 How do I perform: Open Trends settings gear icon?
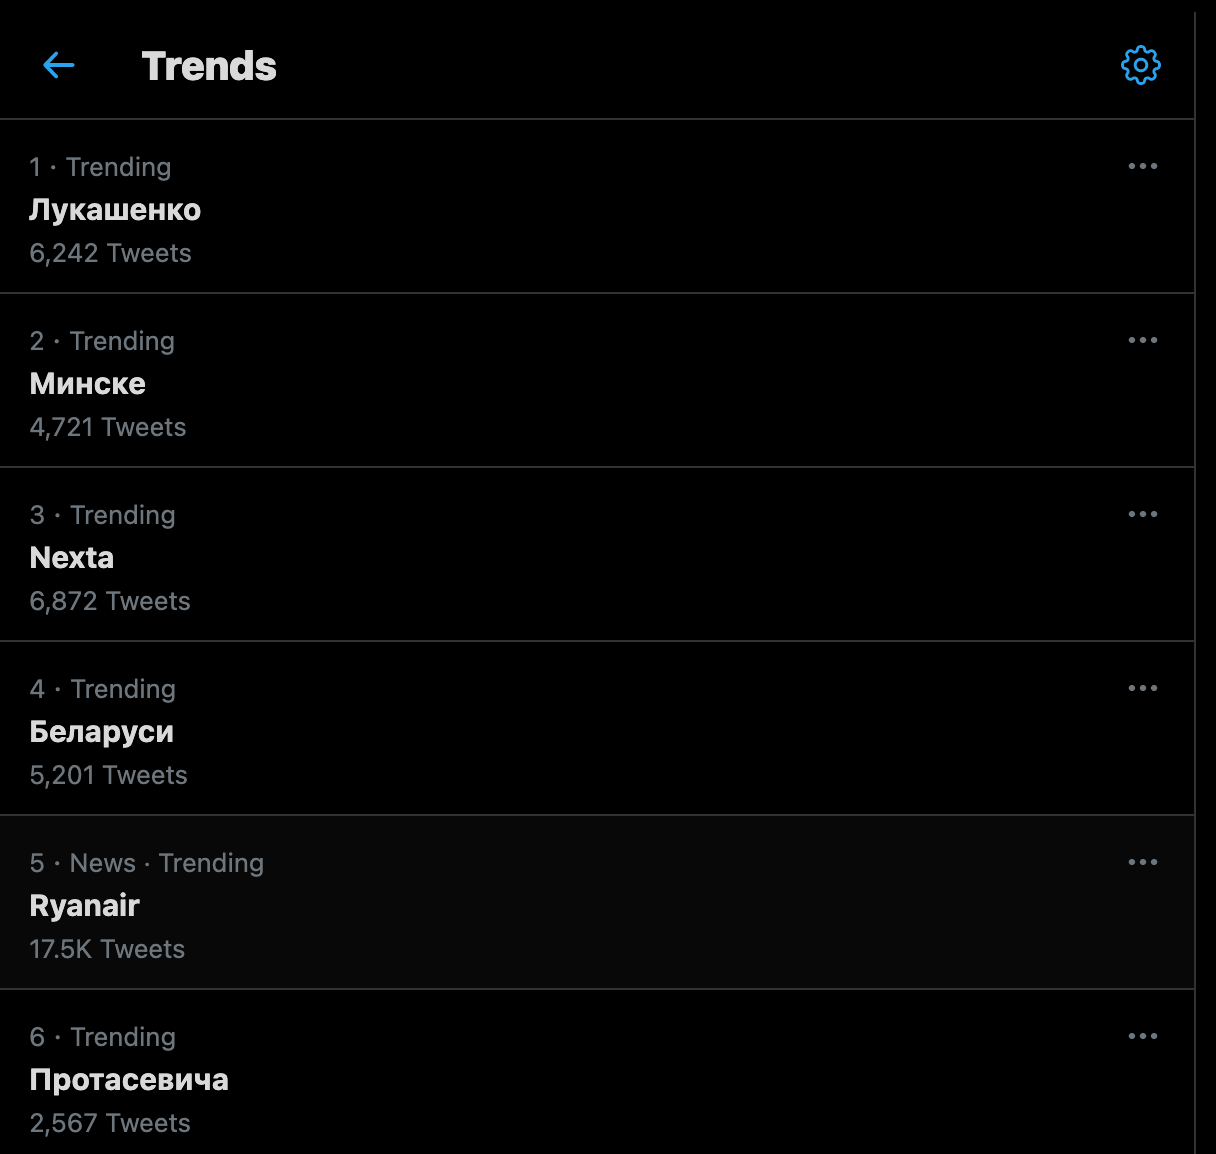pyautogui.click(x=1140, y=66)
